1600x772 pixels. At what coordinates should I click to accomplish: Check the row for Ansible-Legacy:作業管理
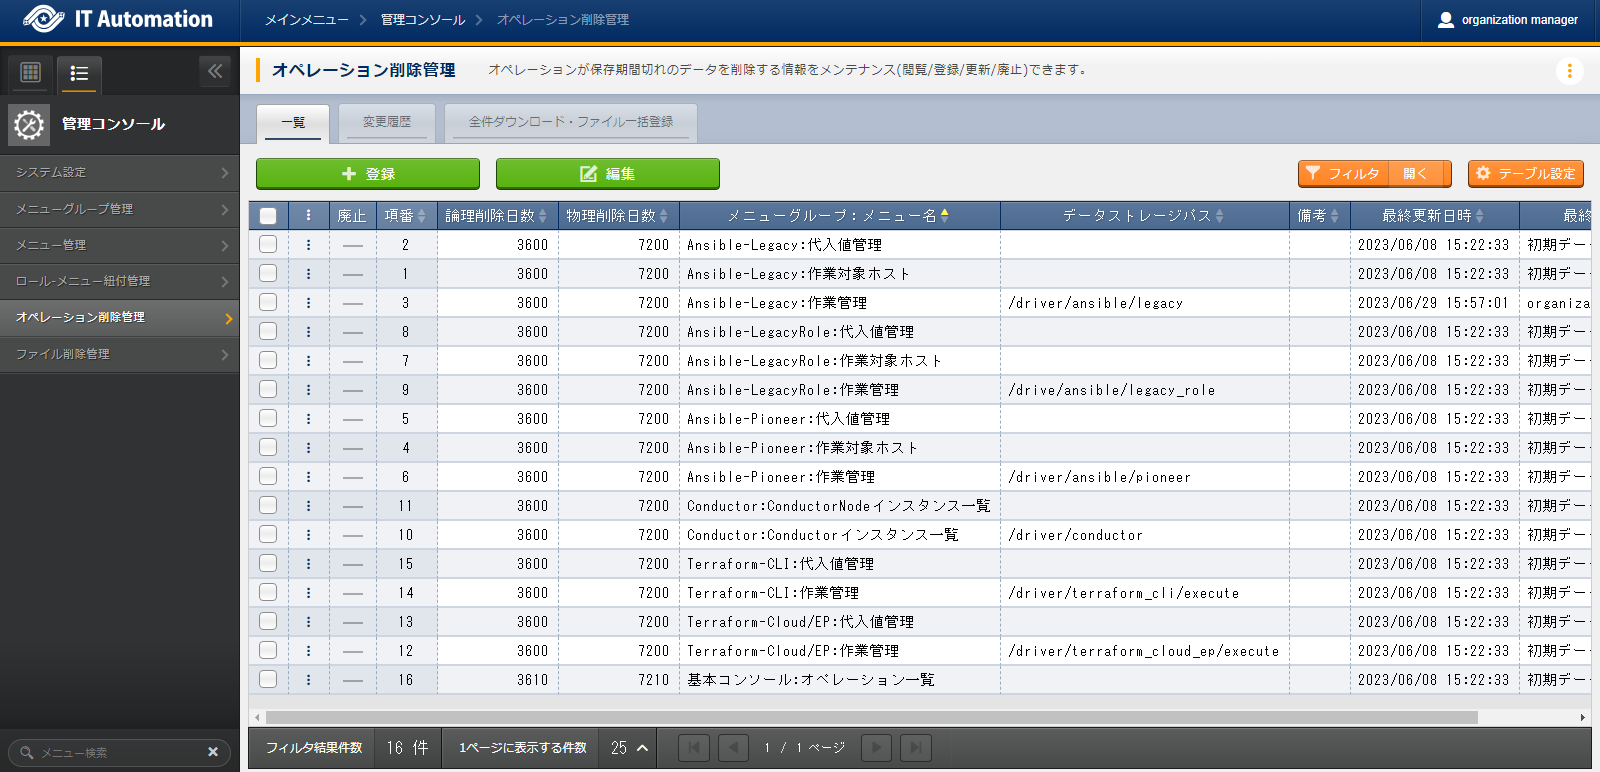click(x=268, y=302)
